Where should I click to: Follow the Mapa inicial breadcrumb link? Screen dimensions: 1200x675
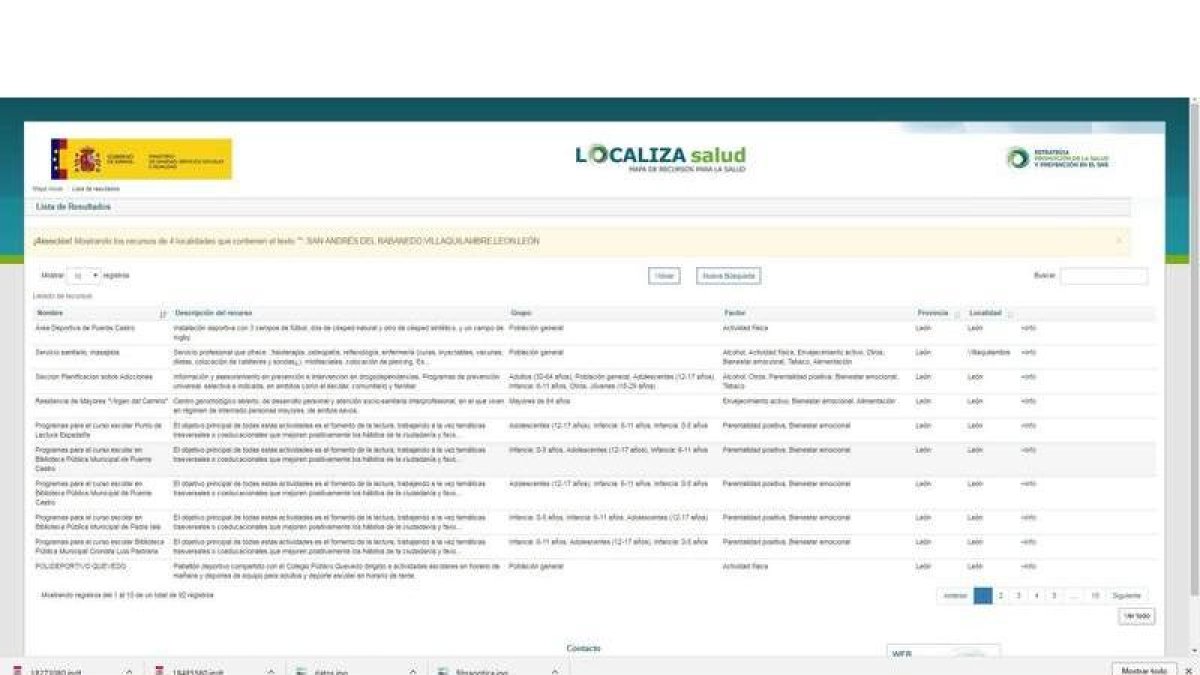(49, 188)
